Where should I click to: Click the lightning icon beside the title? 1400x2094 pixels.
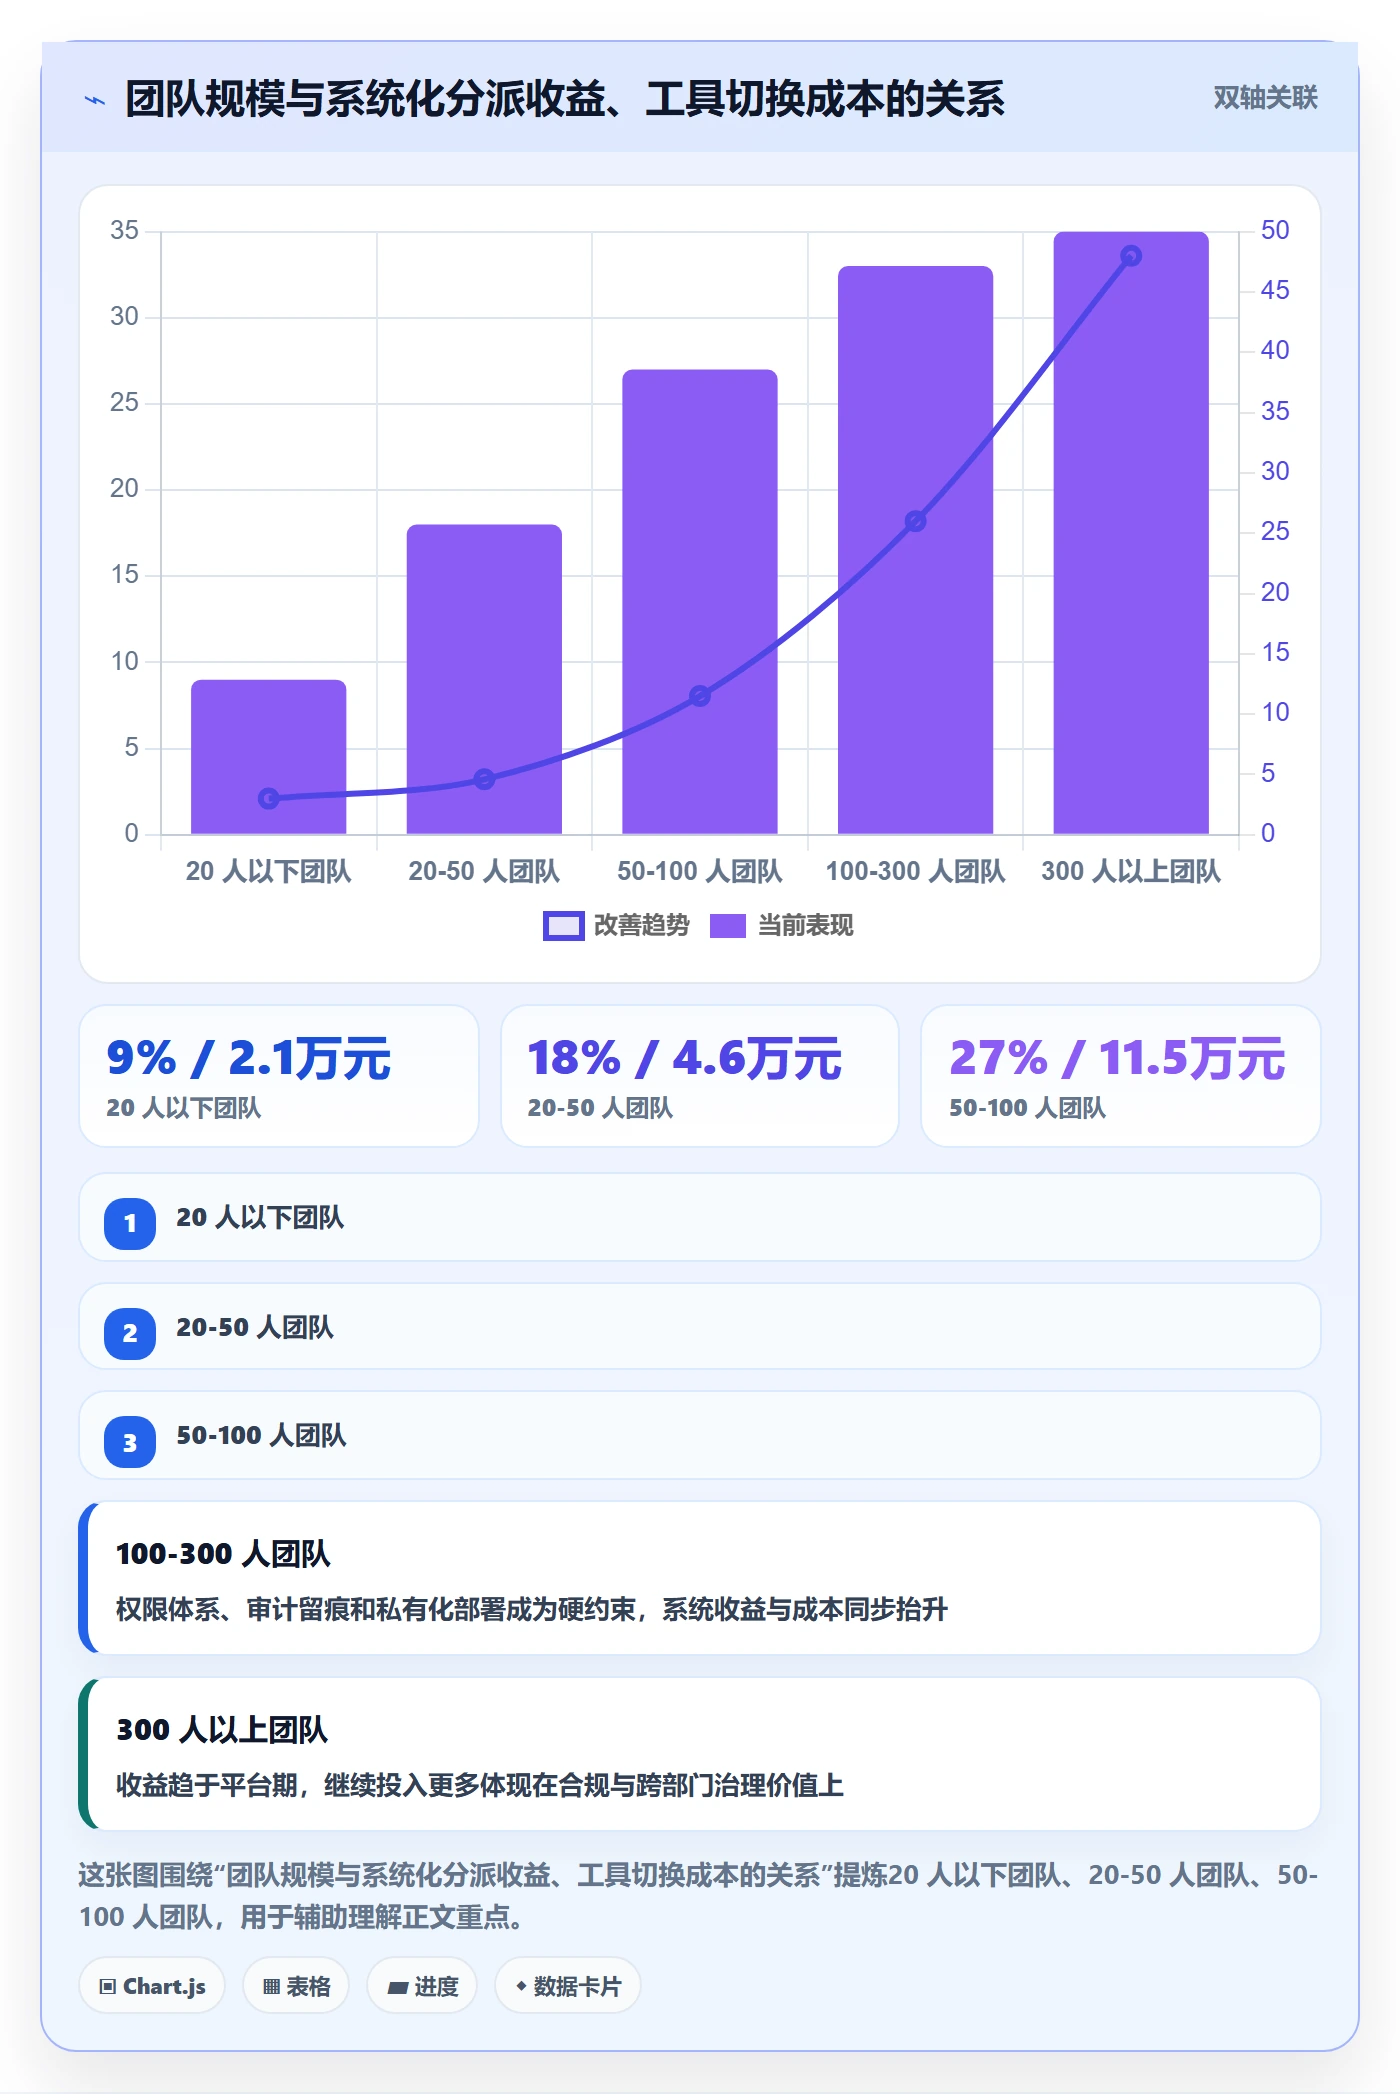pos(95,100)
